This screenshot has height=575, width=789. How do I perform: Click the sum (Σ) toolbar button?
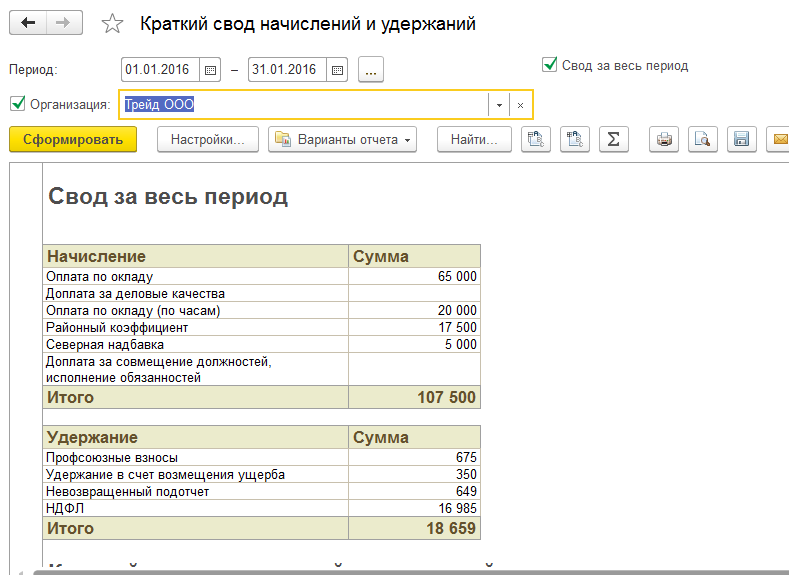[612, 140]
